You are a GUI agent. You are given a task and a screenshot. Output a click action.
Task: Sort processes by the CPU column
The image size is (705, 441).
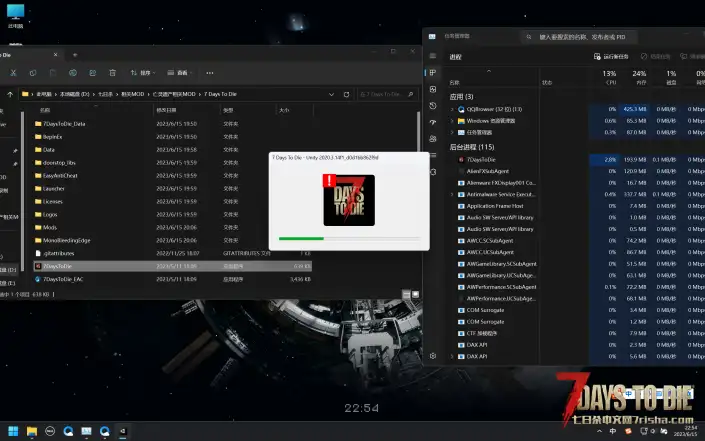click(610, 77)
